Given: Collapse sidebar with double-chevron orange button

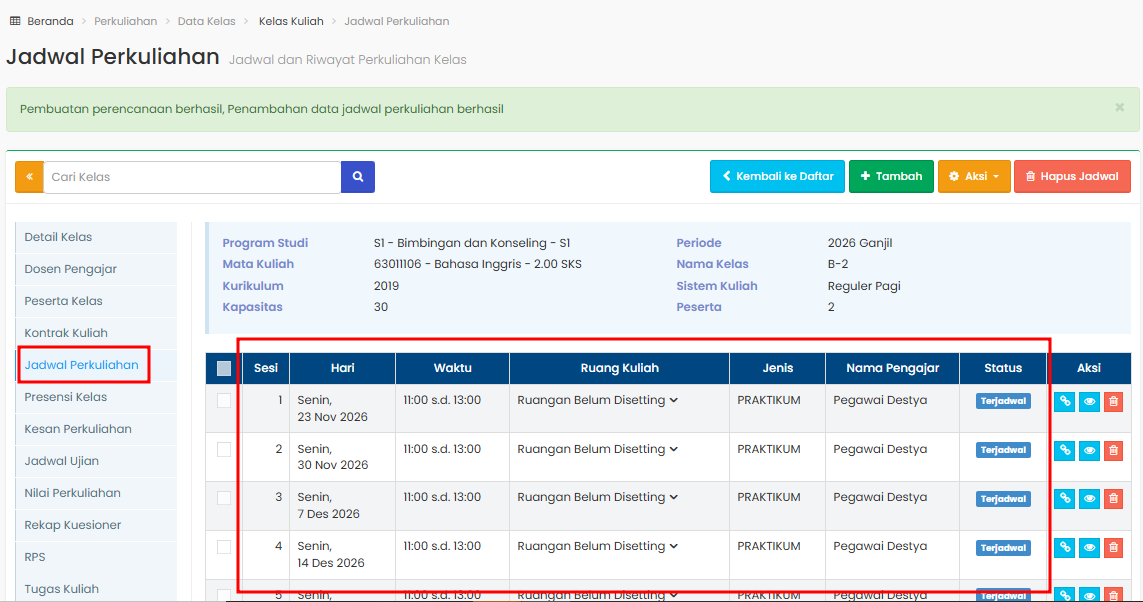Looking at the screenshot, I should coord(29,177).
